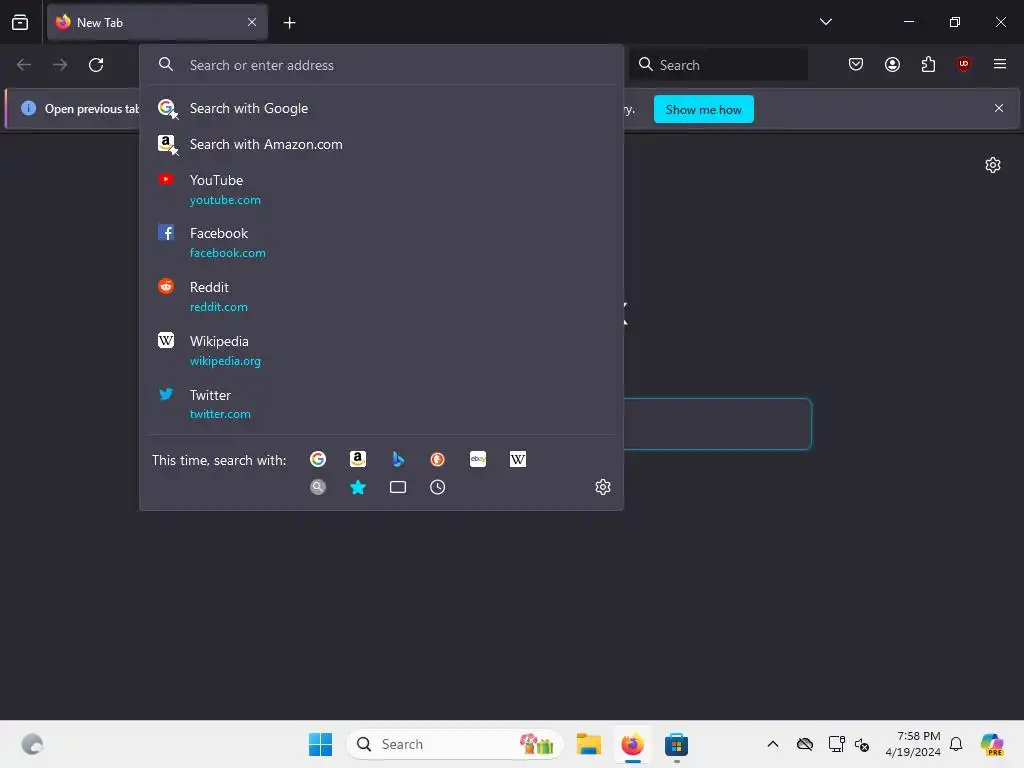This screenshot has height=768, width=1024.
Task: Open the Firefox application hamburger menu
Action: (x=999, y=64)
